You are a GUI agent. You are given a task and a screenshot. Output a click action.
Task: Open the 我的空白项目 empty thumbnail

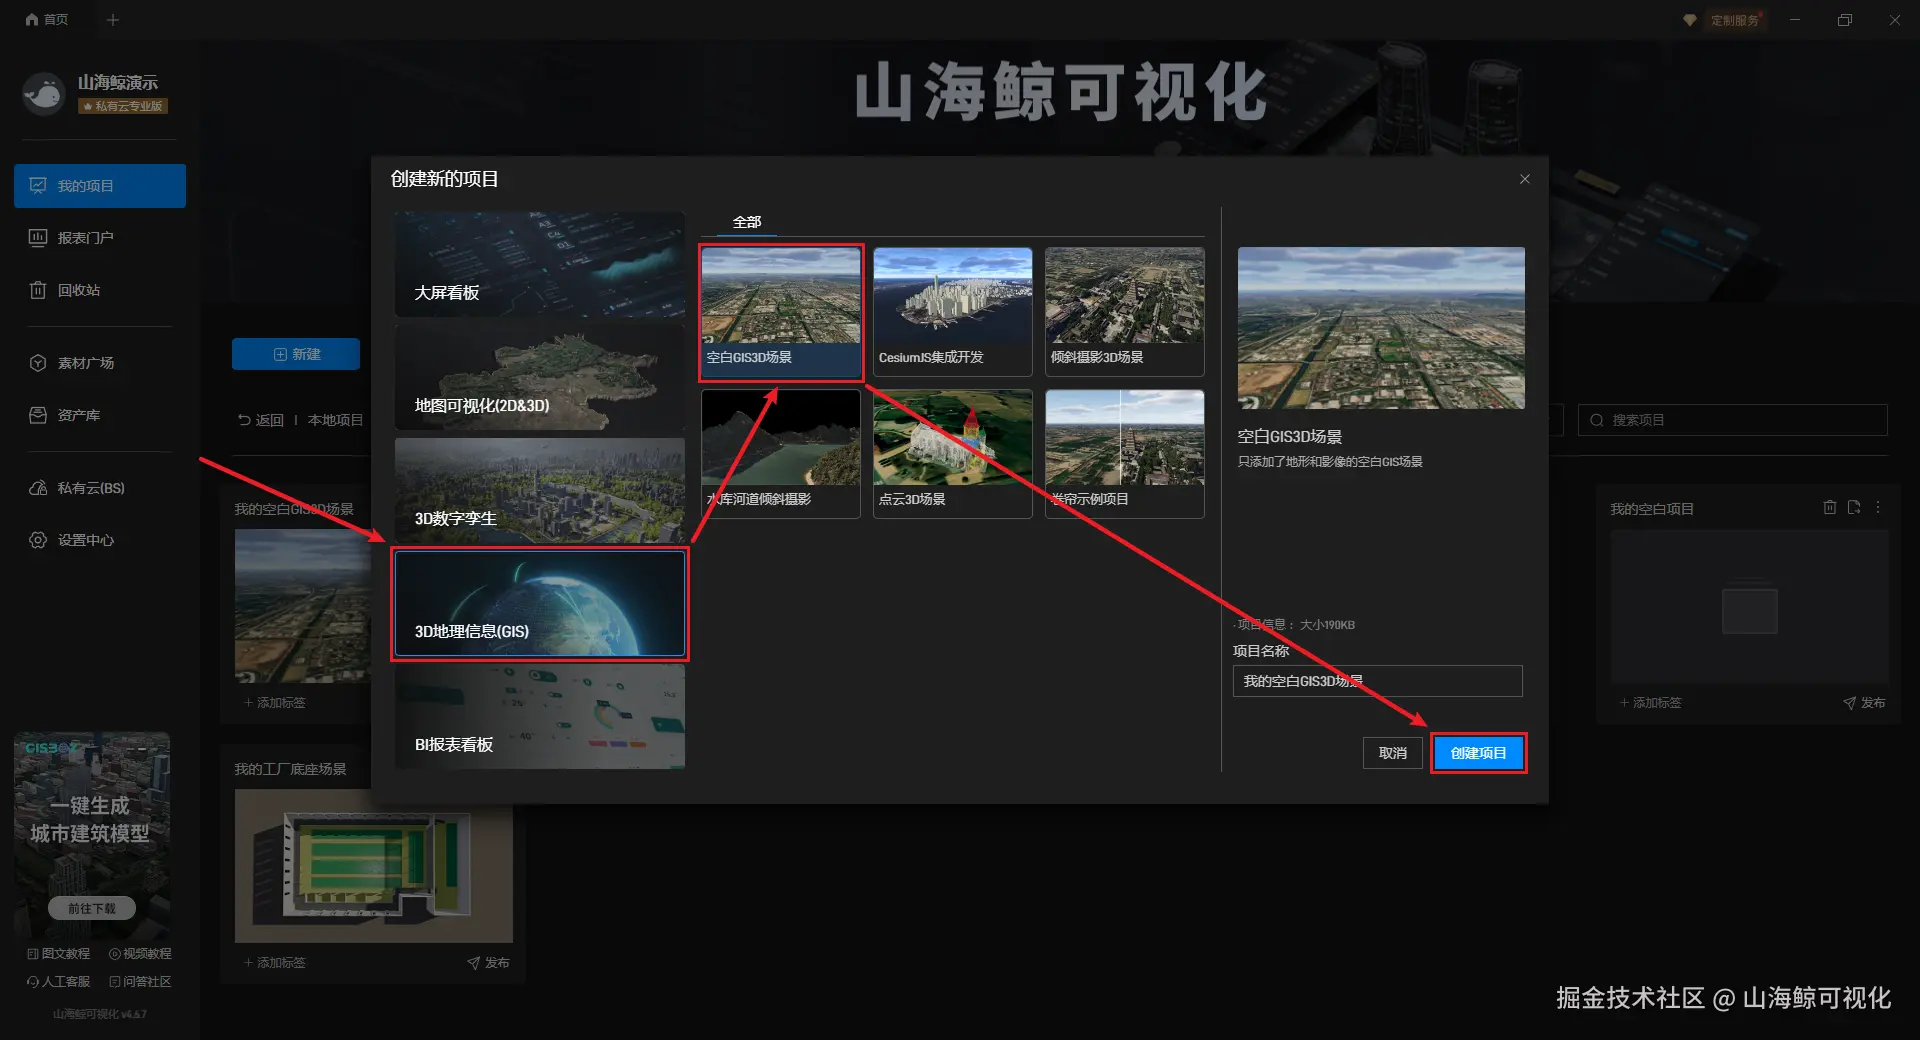1750,606
